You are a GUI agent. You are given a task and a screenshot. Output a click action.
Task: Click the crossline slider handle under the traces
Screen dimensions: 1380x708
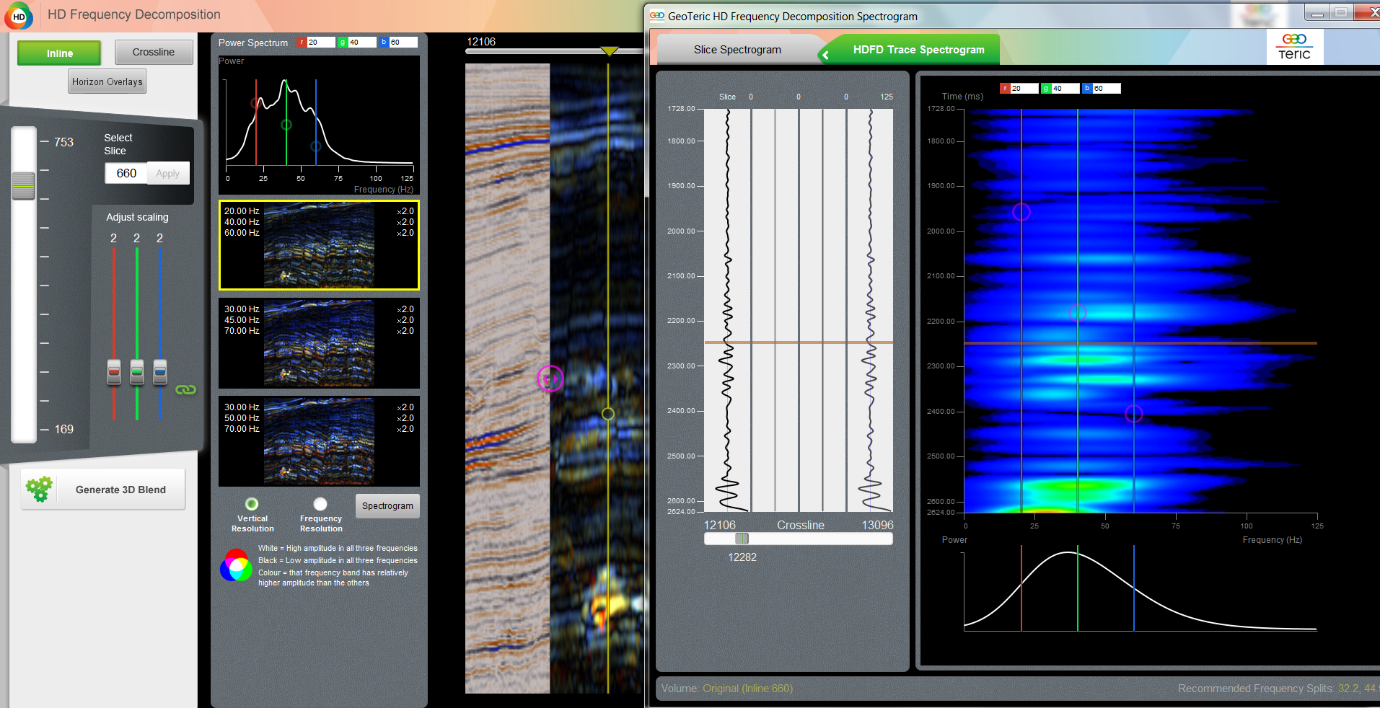pos(741,538)
